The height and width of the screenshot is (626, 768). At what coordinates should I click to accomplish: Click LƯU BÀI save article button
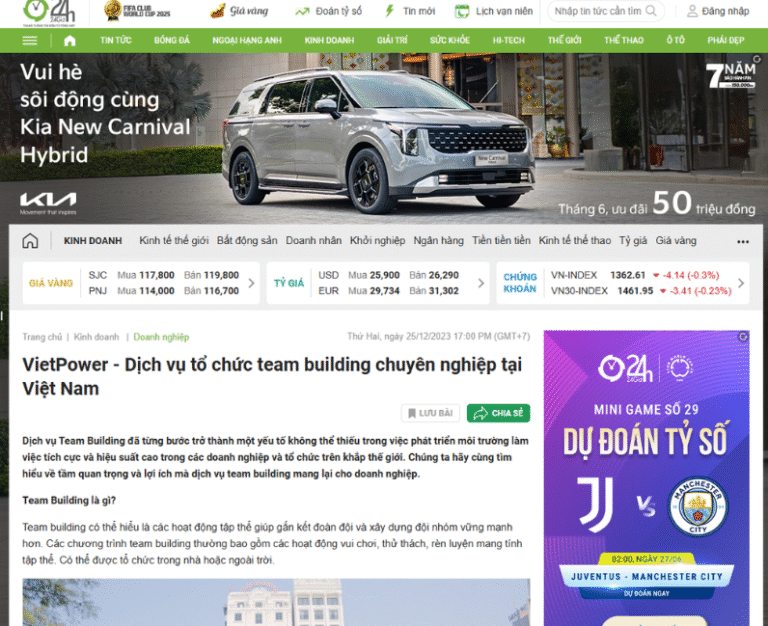point(431,413)
